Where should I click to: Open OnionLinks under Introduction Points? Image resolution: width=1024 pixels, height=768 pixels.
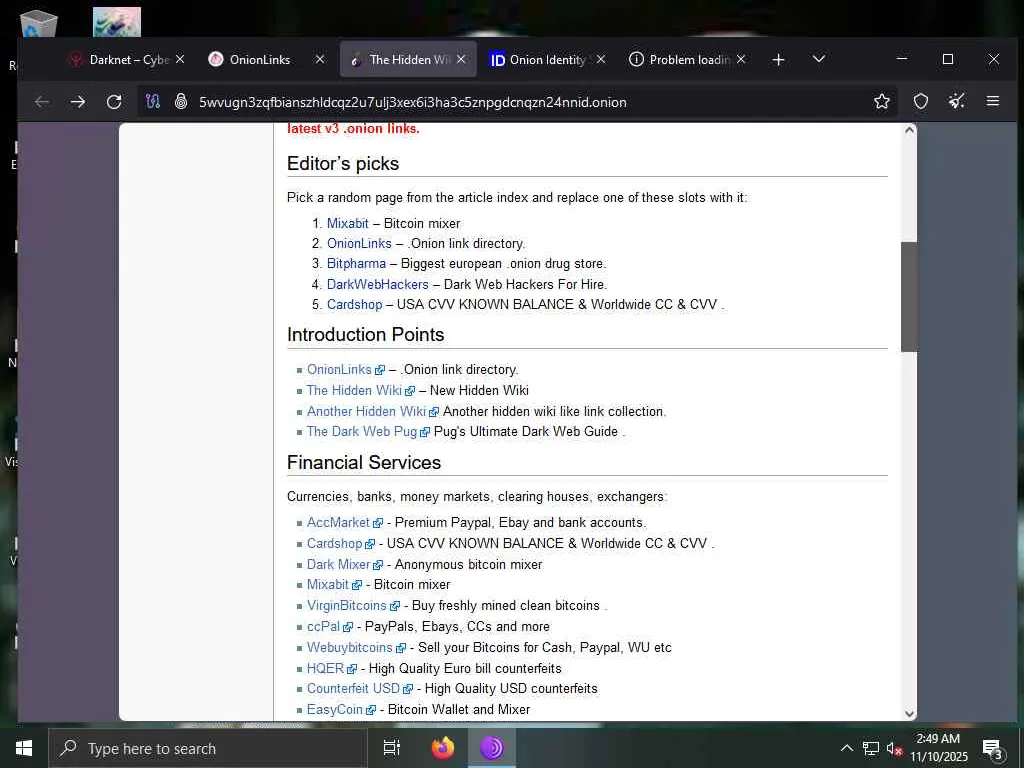339,370
